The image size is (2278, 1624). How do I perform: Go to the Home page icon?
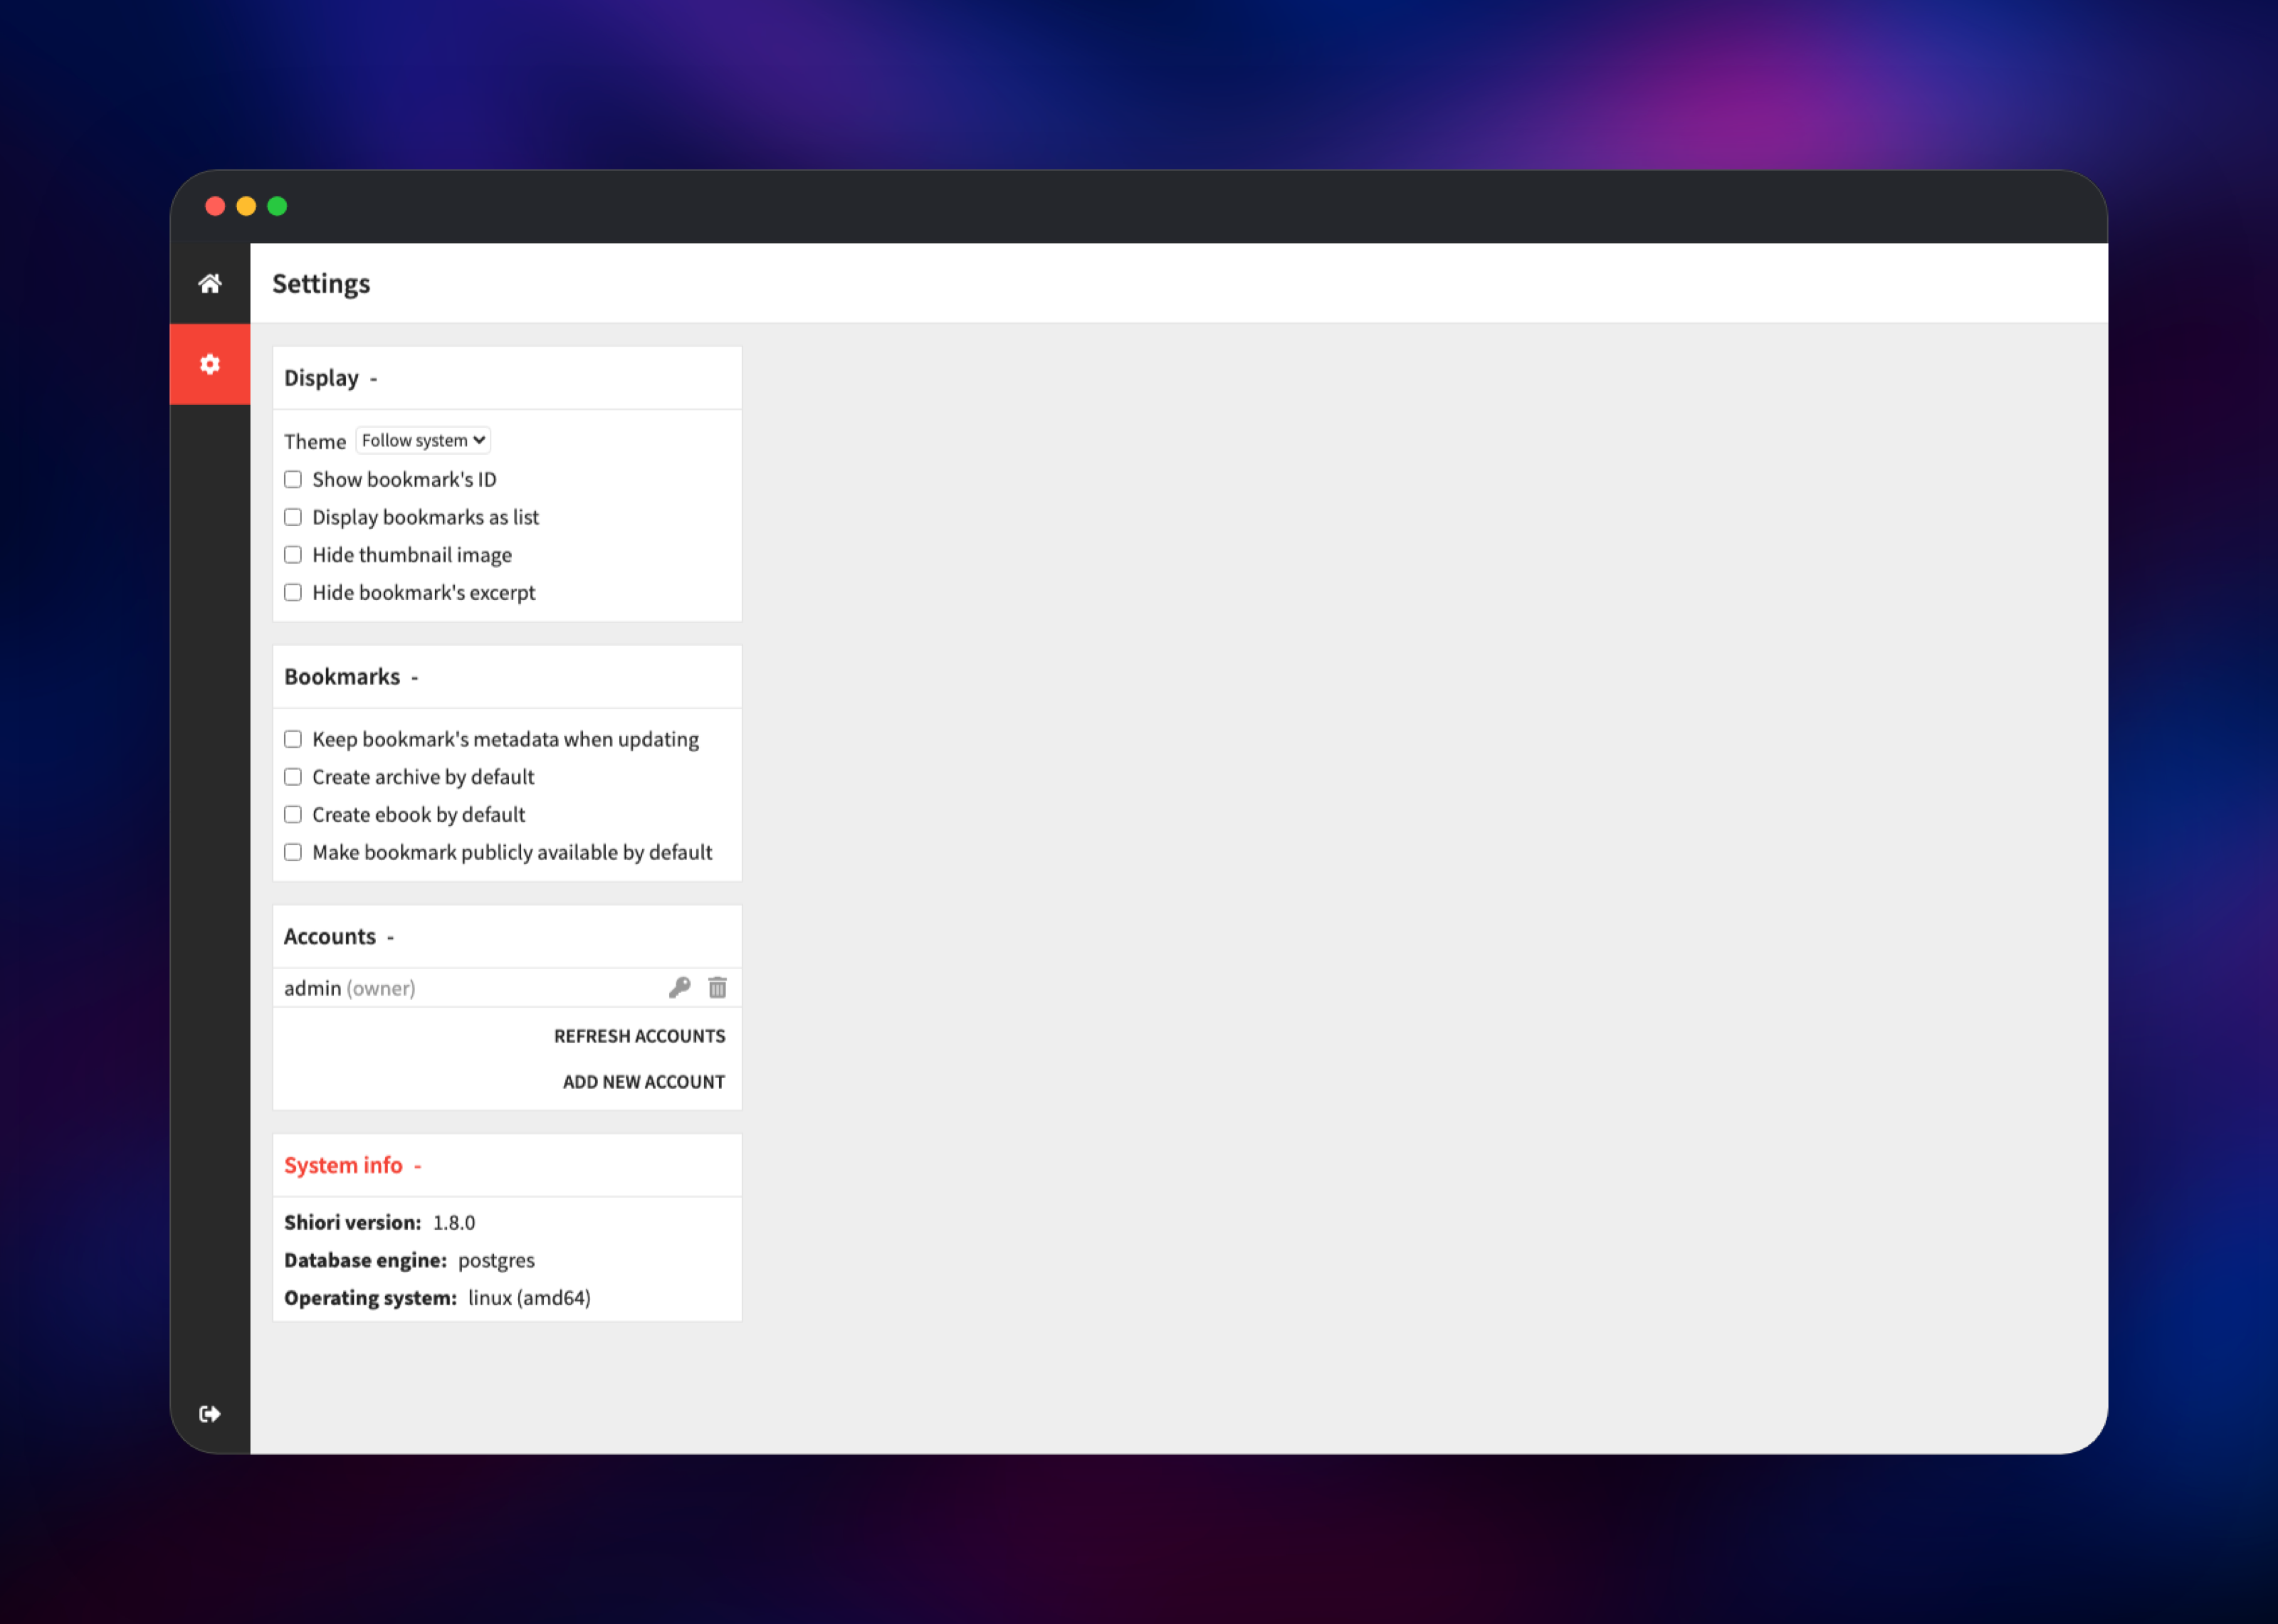click(210, 284)
